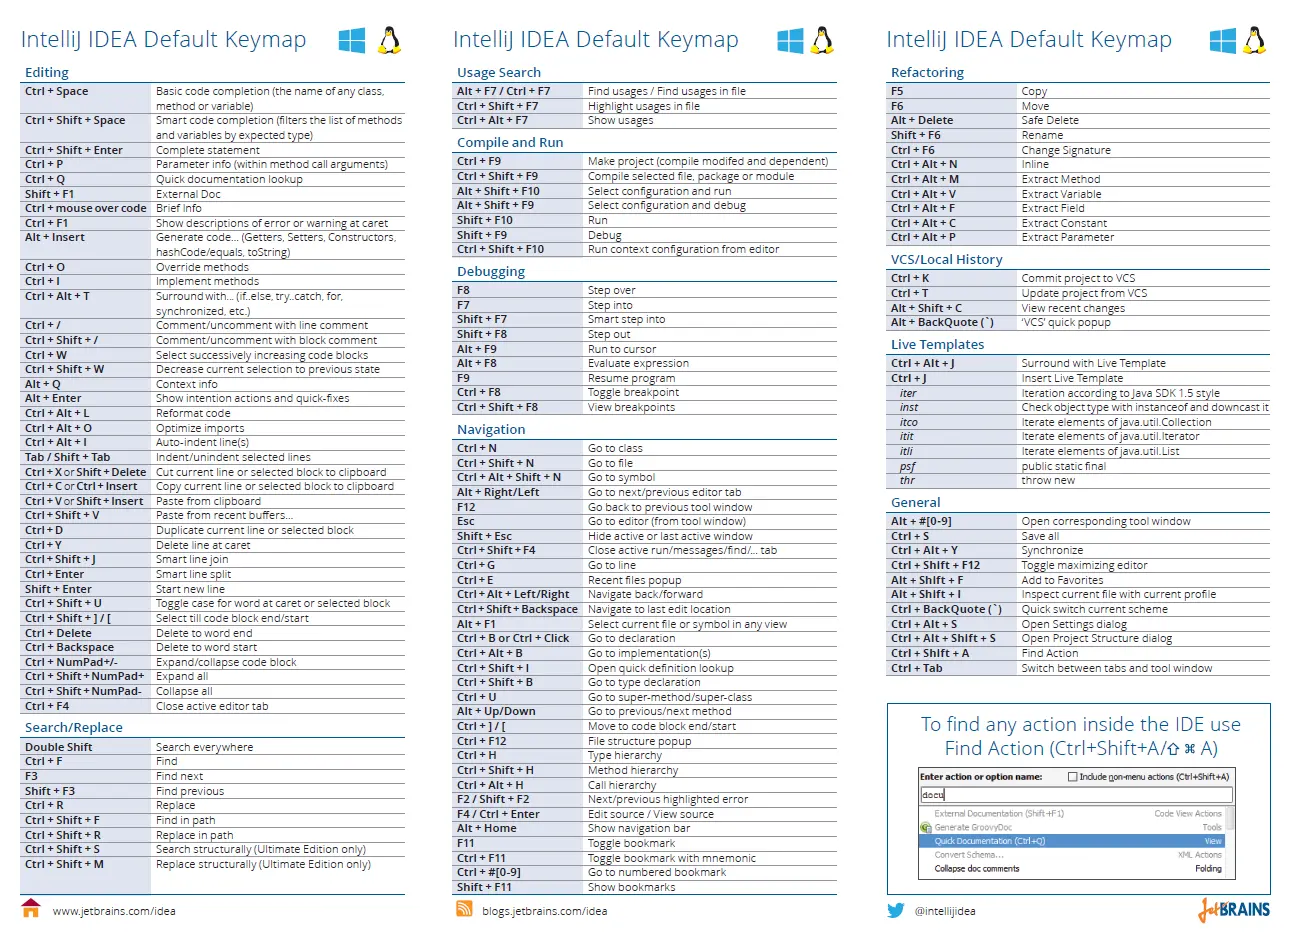The image size is (1292, 933).
Task: Click the 'Ctrl + mouse over code' shortcut cell
Action: 86,209
